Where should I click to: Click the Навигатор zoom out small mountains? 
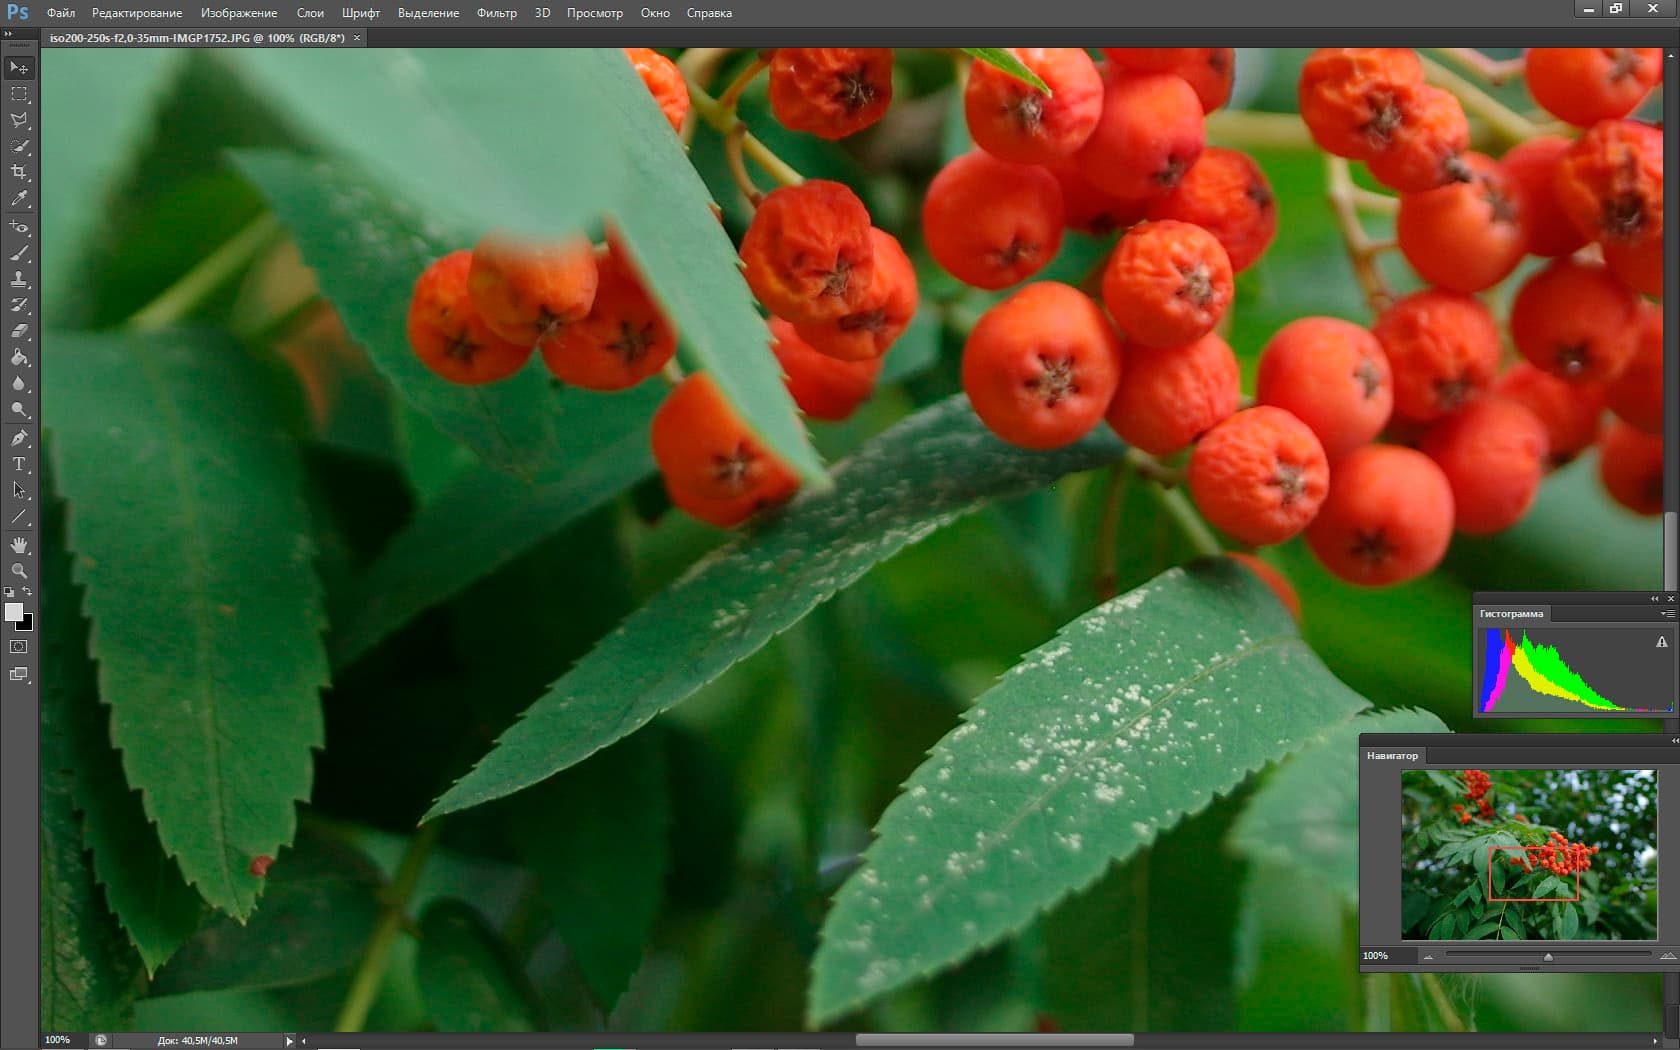click(x=1428, y=957)
